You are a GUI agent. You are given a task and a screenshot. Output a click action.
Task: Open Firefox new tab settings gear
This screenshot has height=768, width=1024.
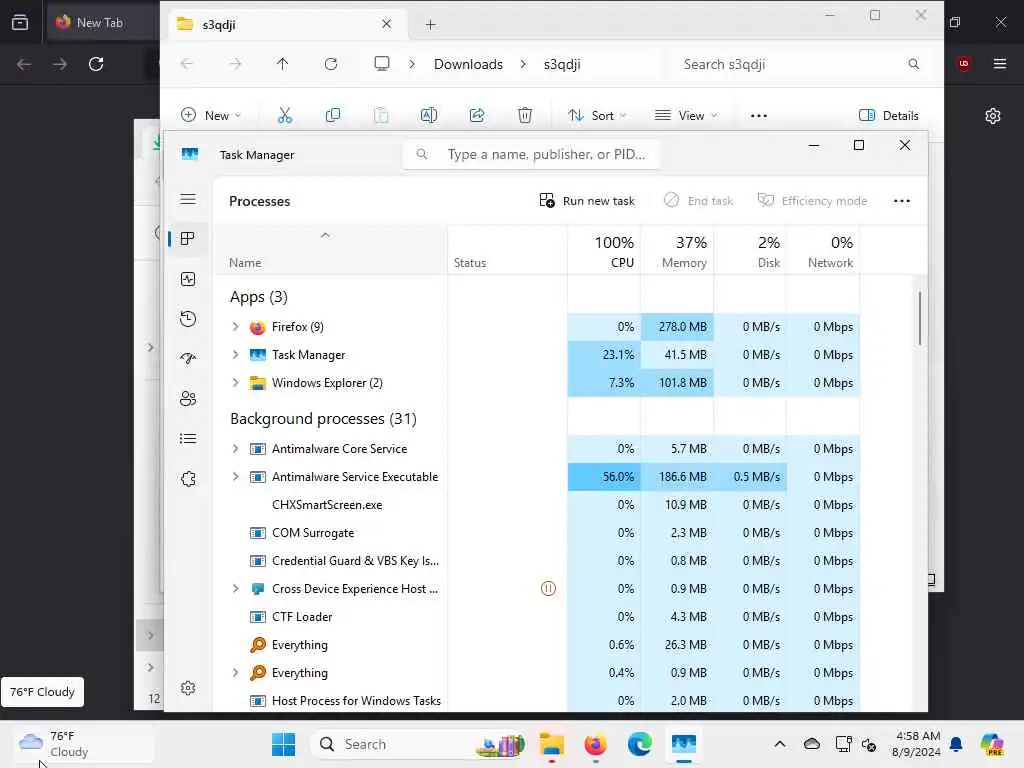point(993,116)
